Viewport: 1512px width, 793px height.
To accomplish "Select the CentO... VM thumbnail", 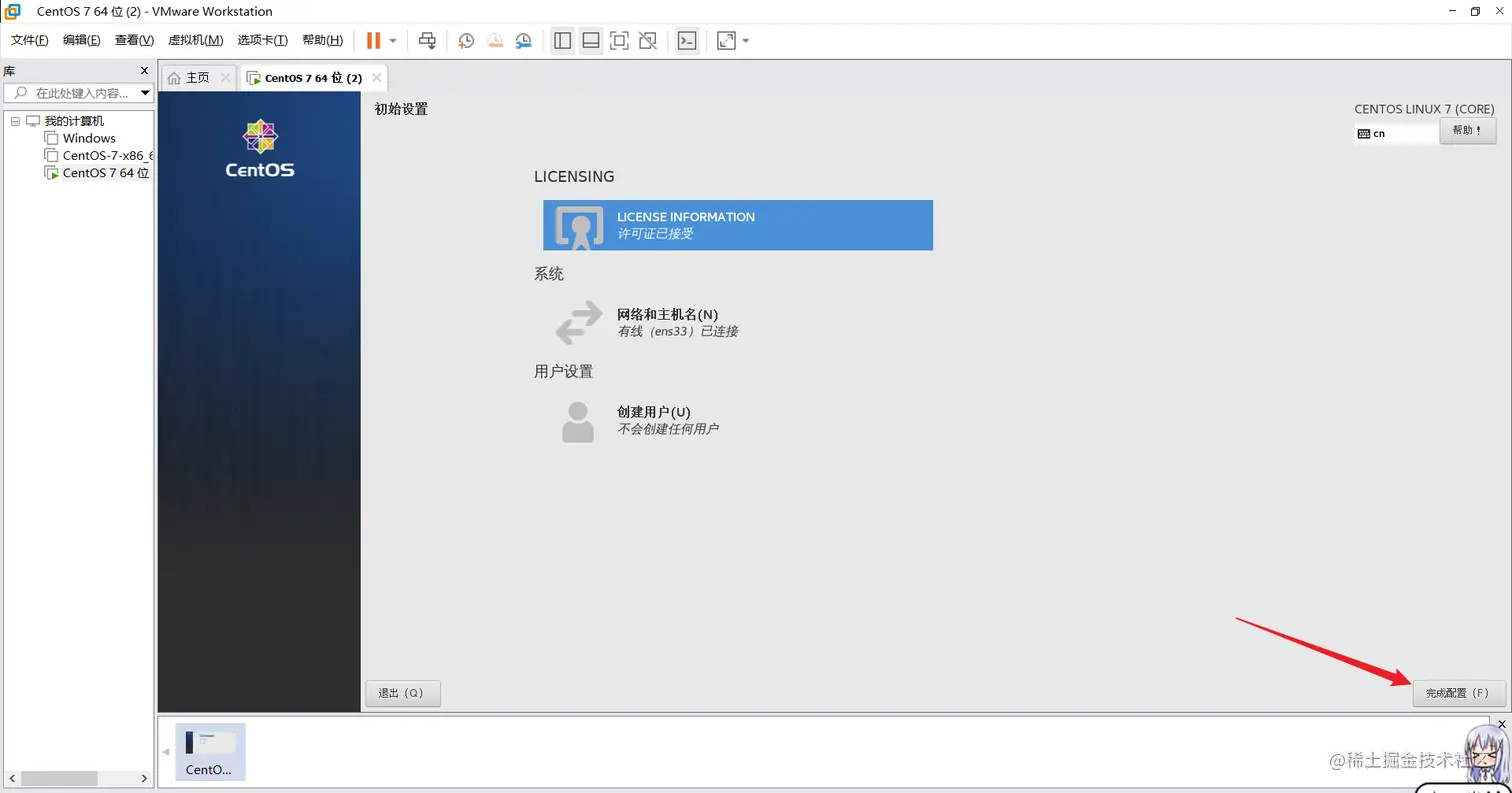I will tap(210, 751).
